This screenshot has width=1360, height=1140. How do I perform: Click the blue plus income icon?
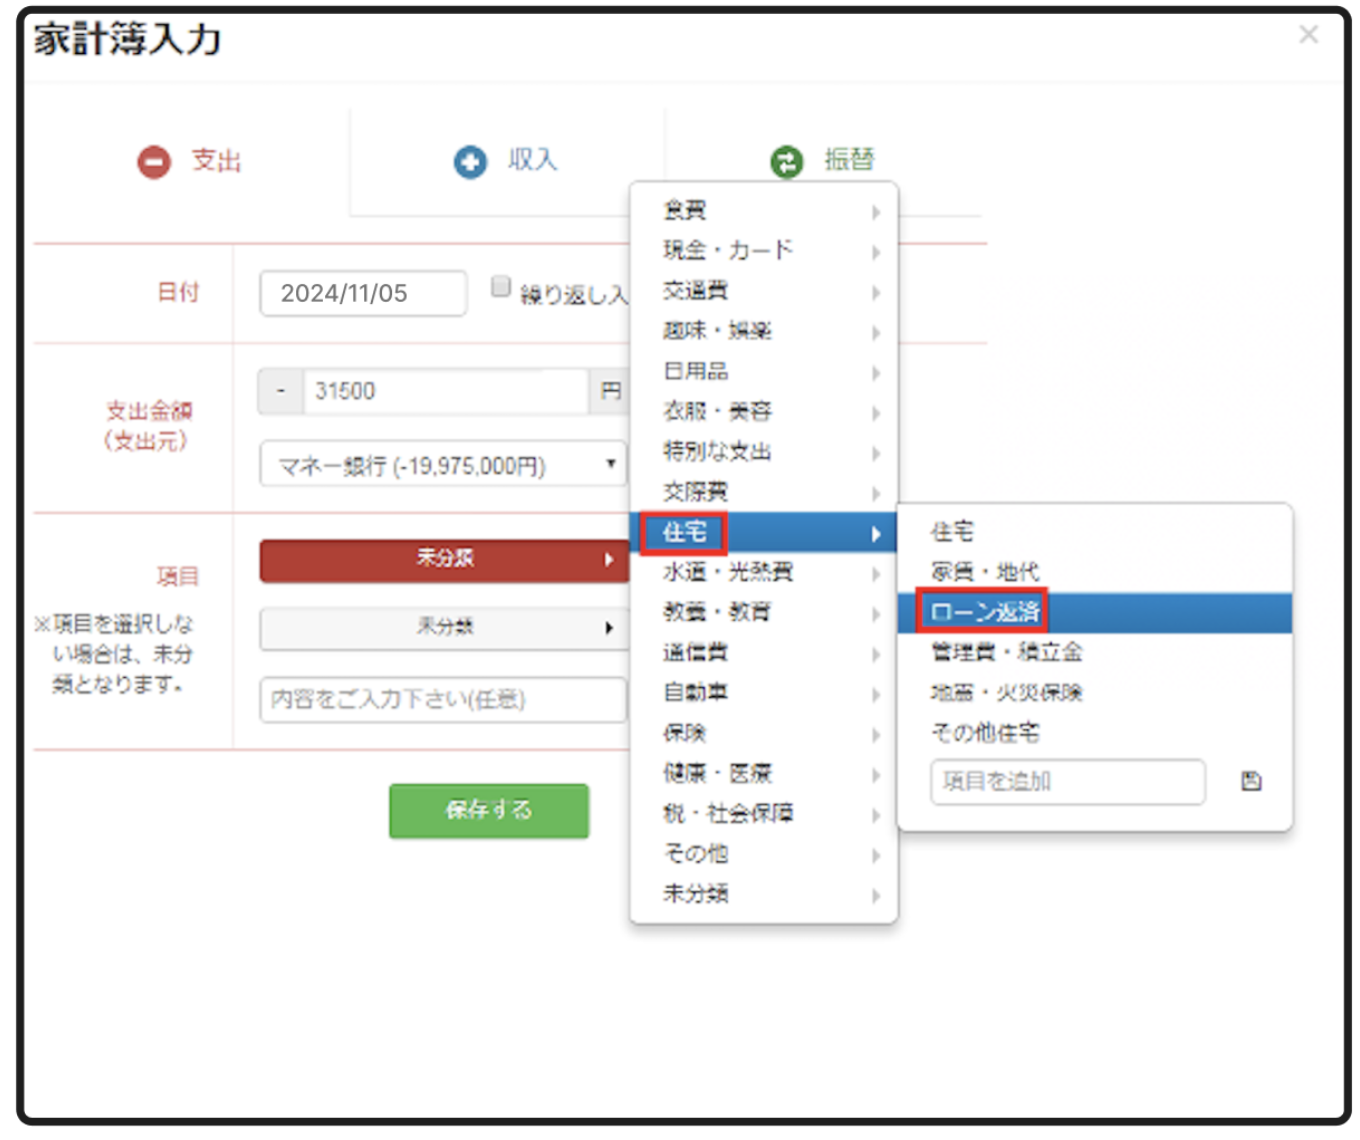pos(470,161)
